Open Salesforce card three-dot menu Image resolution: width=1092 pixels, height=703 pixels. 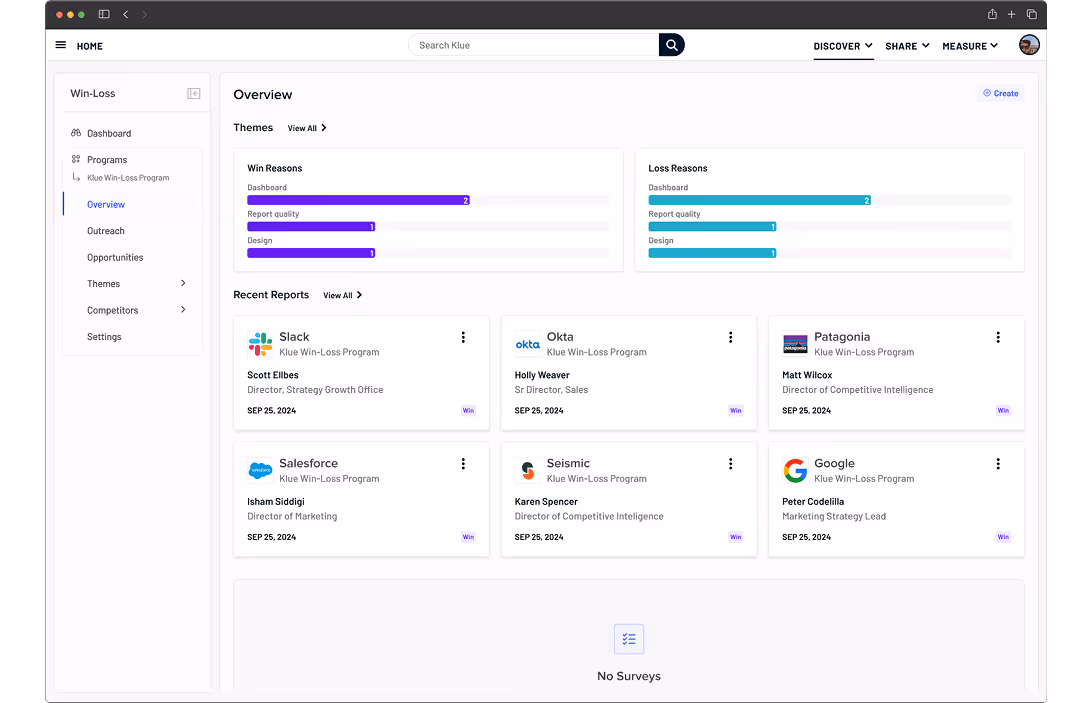pyautogui.click(x=463, y=464)
